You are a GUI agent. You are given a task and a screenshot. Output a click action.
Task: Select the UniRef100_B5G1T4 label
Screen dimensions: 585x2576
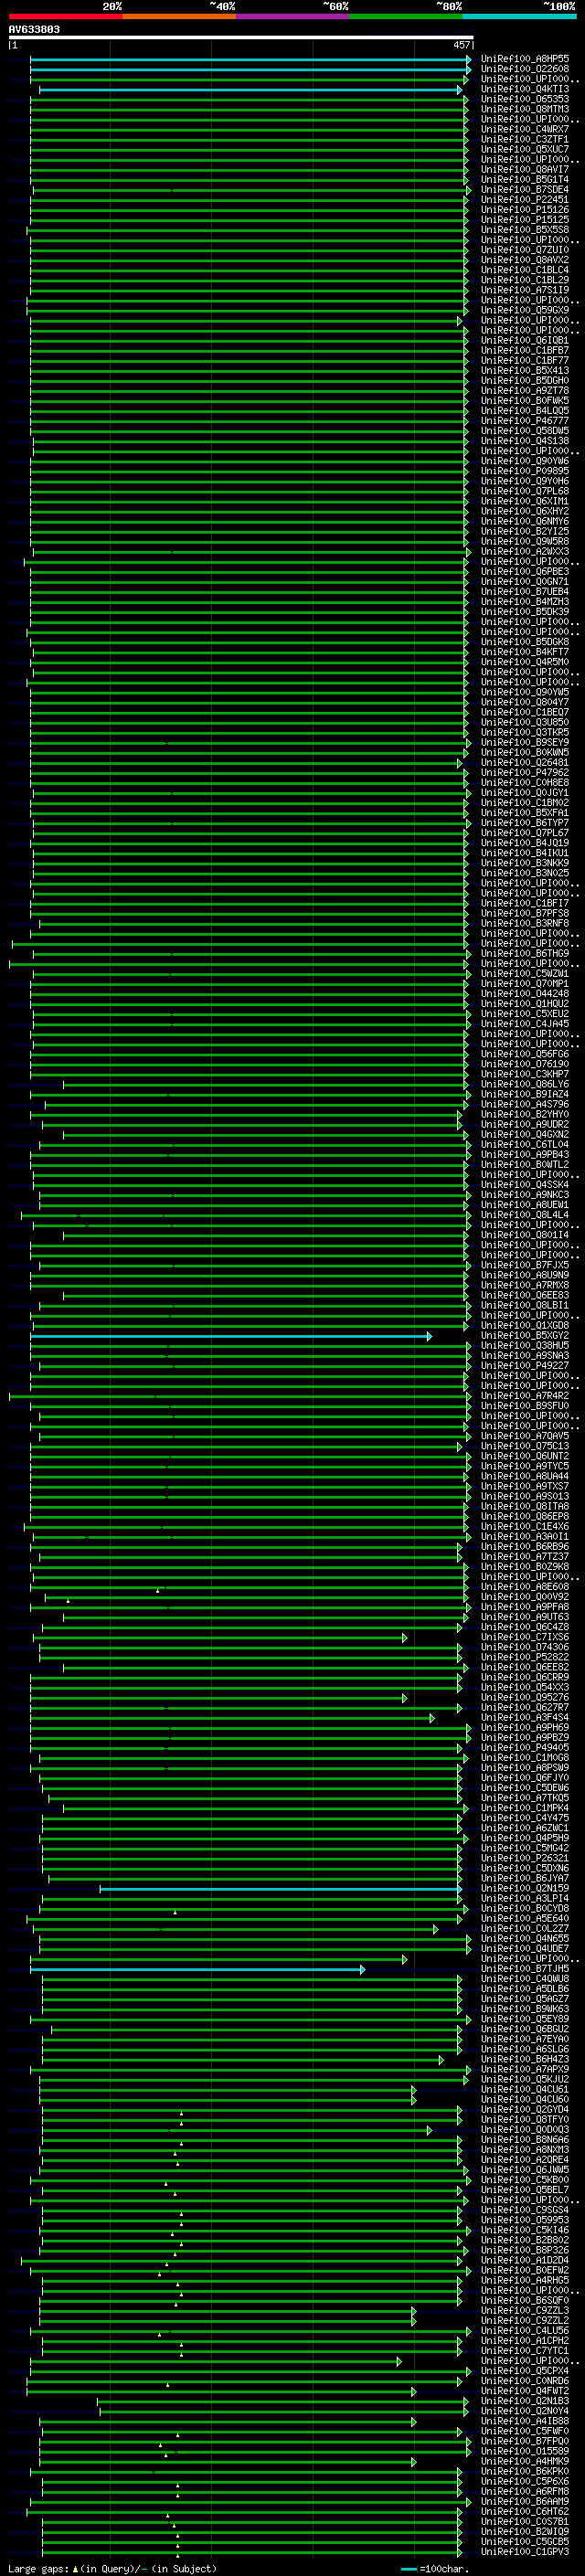(524, 179)
